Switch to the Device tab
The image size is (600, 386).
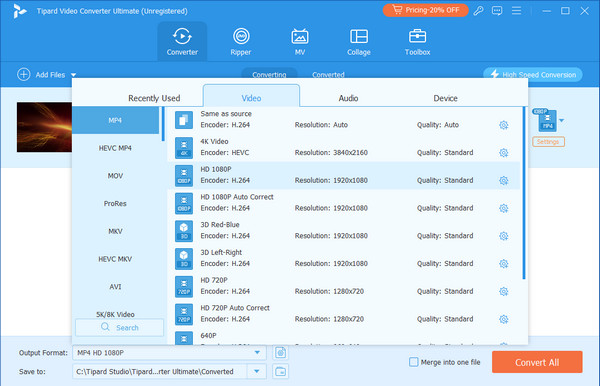(445, 98)
